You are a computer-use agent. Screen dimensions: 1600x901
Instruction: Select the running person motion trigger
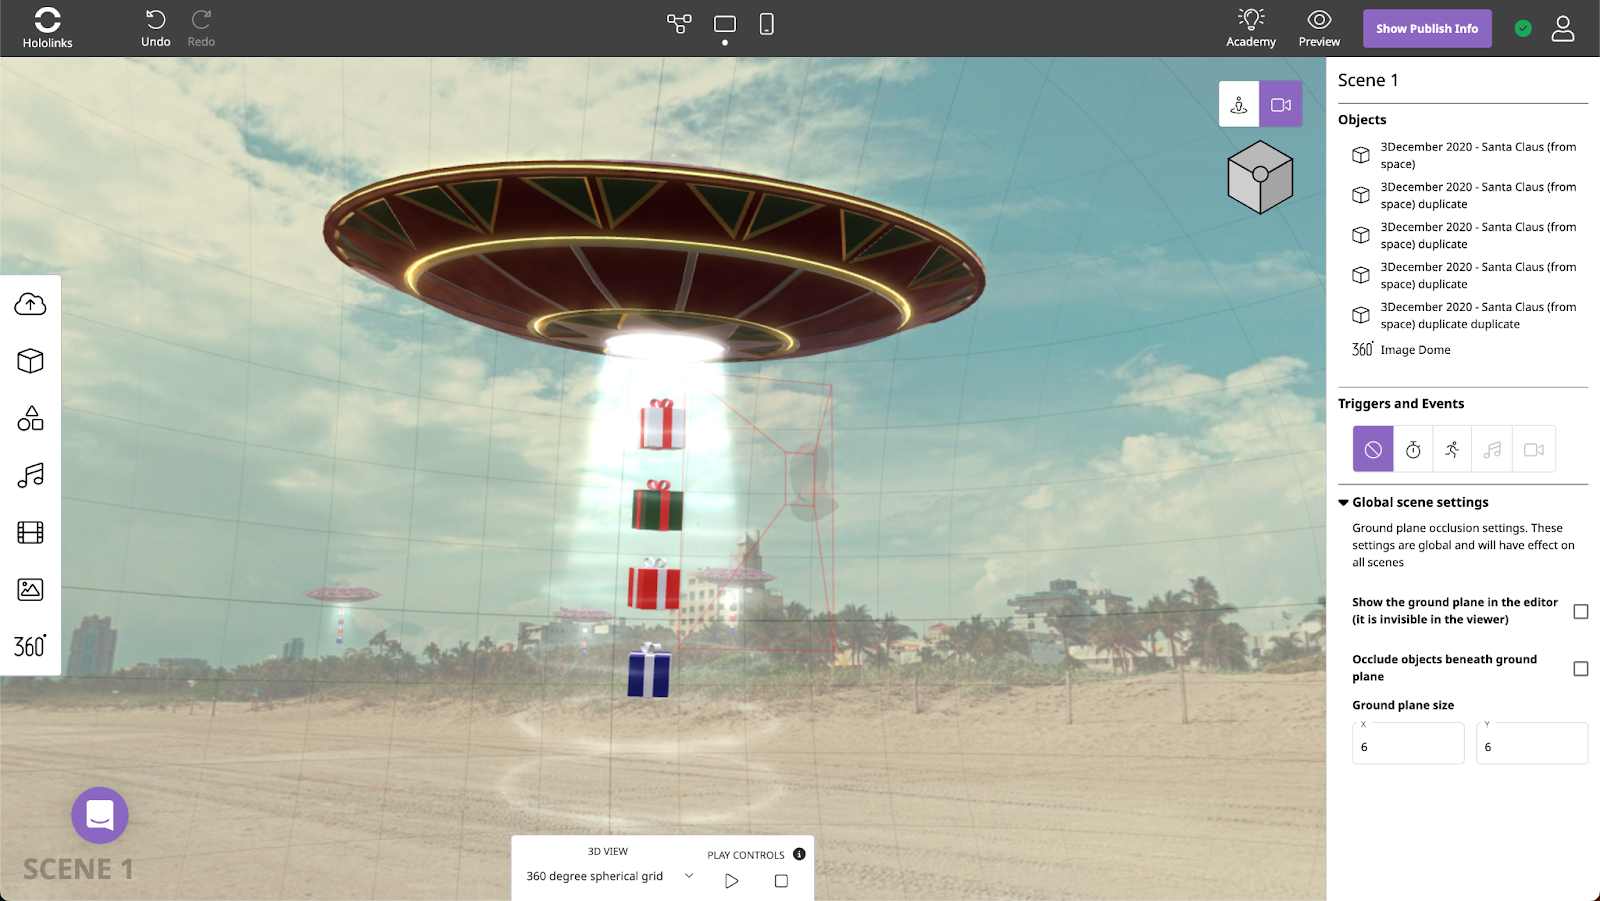click(x=1452, y=449)
